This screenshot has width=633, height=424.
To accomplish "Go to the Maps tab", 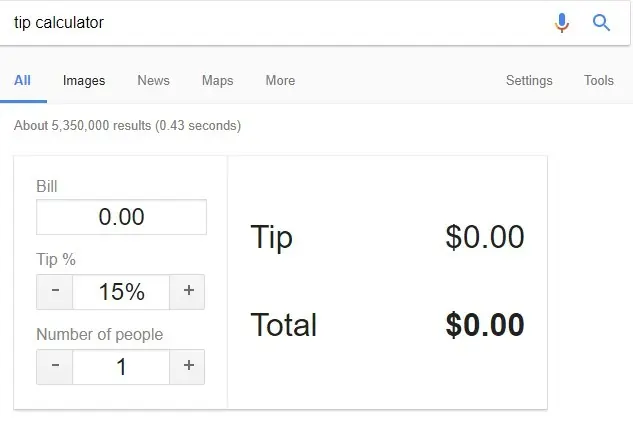I will [217, 81].
